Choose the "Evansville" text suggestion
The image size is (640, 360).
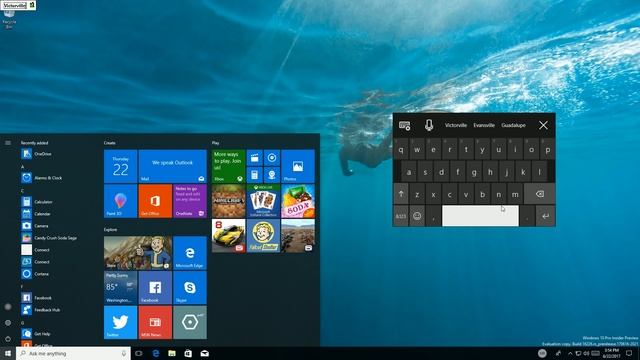[x=484, y=125]
